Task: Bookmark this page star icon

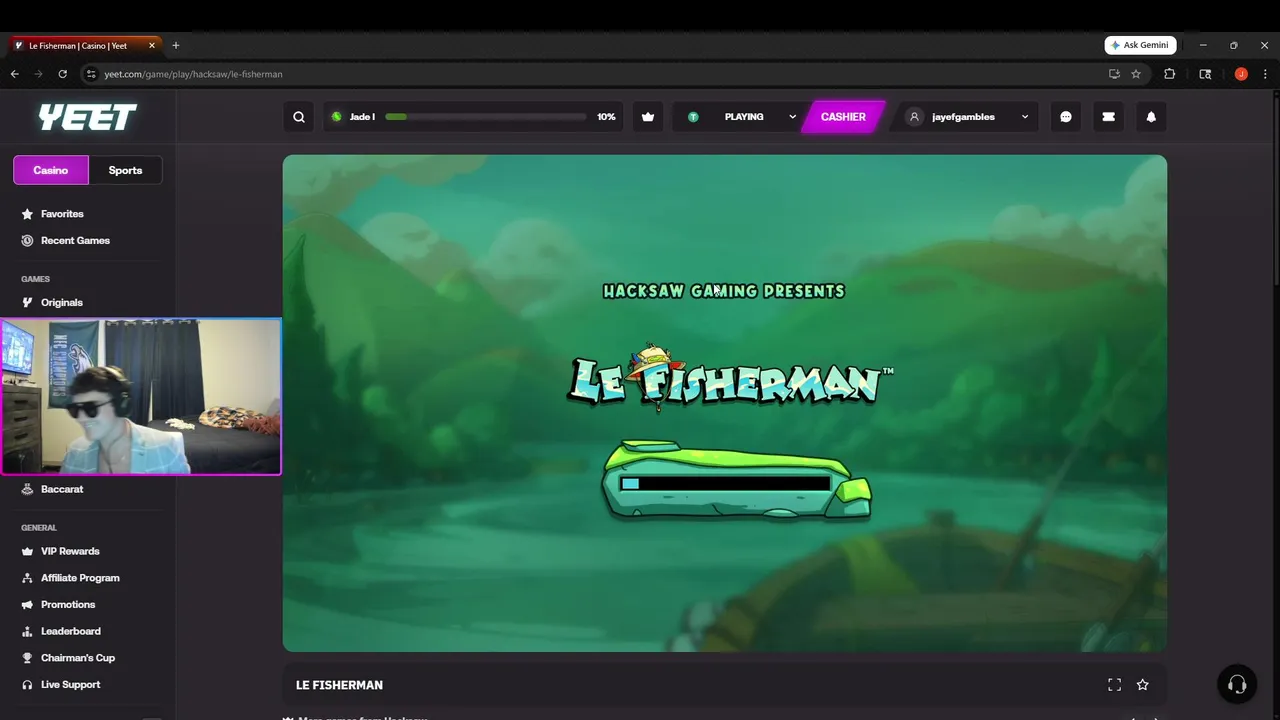Action: tap(1136, 74)
